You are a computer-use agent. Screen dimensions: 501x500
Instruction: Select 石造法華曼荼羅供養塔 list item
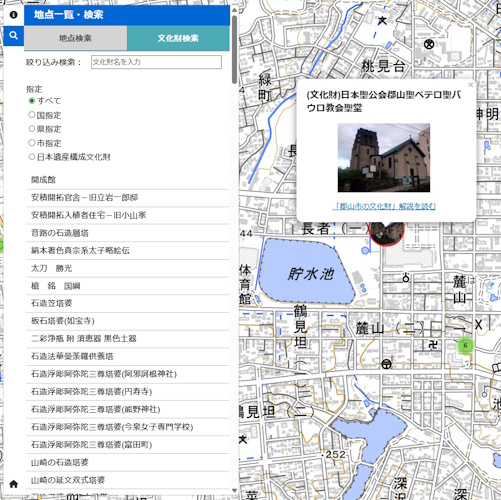point(128,356)
